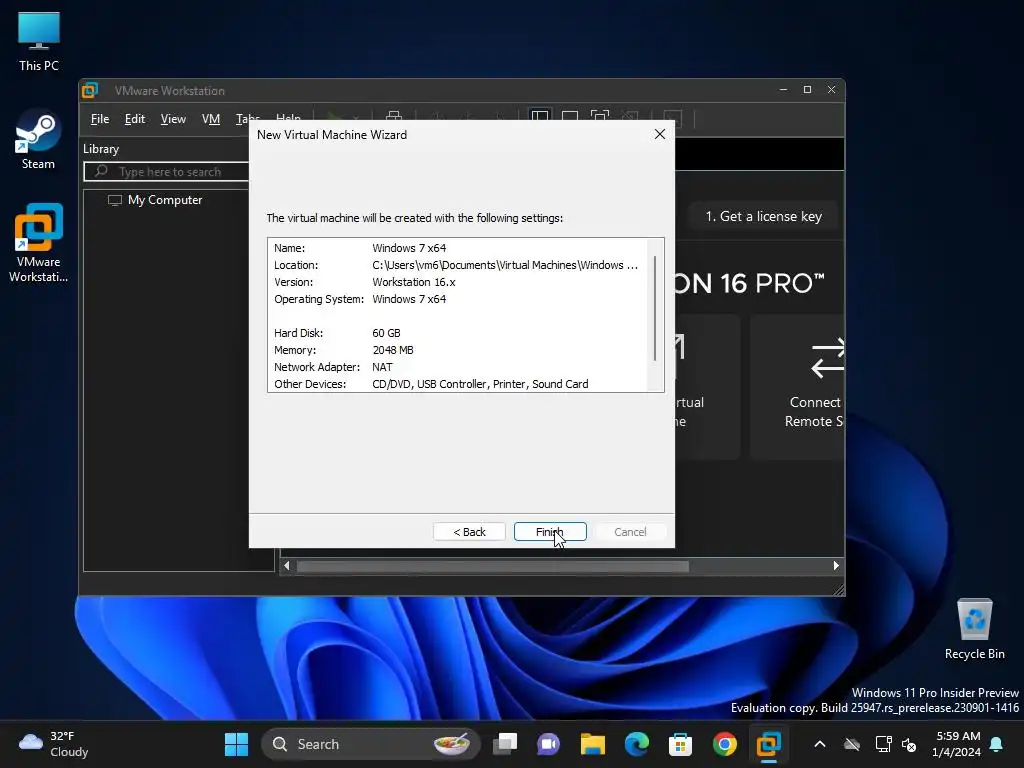This screenshot has height=768, width=1024.
Task: Click the grayed-out Cancel button in the wizard
Action: [630, 532]
